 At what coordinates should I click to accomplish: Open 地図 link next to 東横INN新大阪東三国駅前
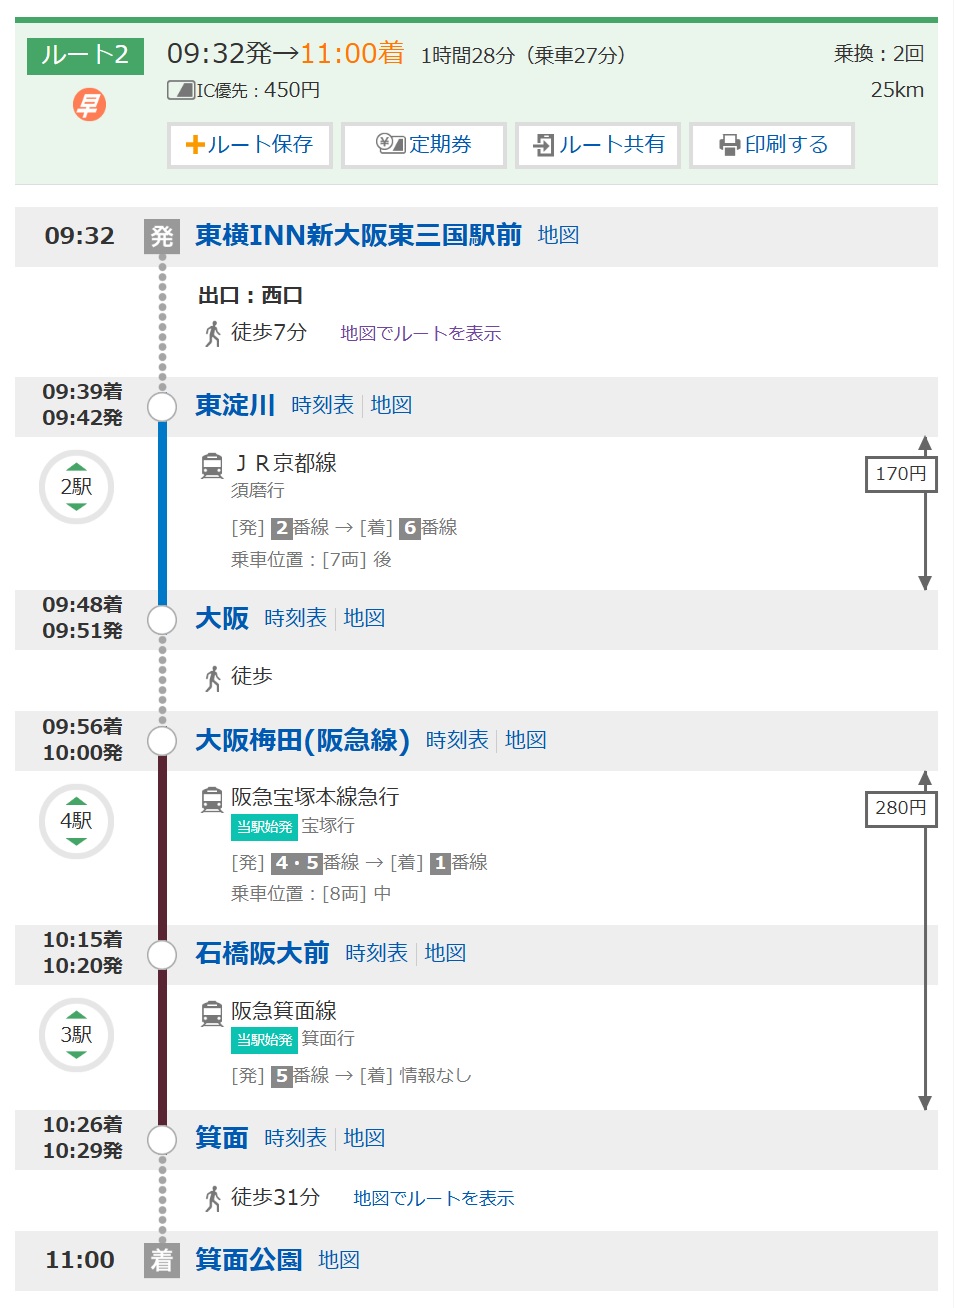pos(558,235)
